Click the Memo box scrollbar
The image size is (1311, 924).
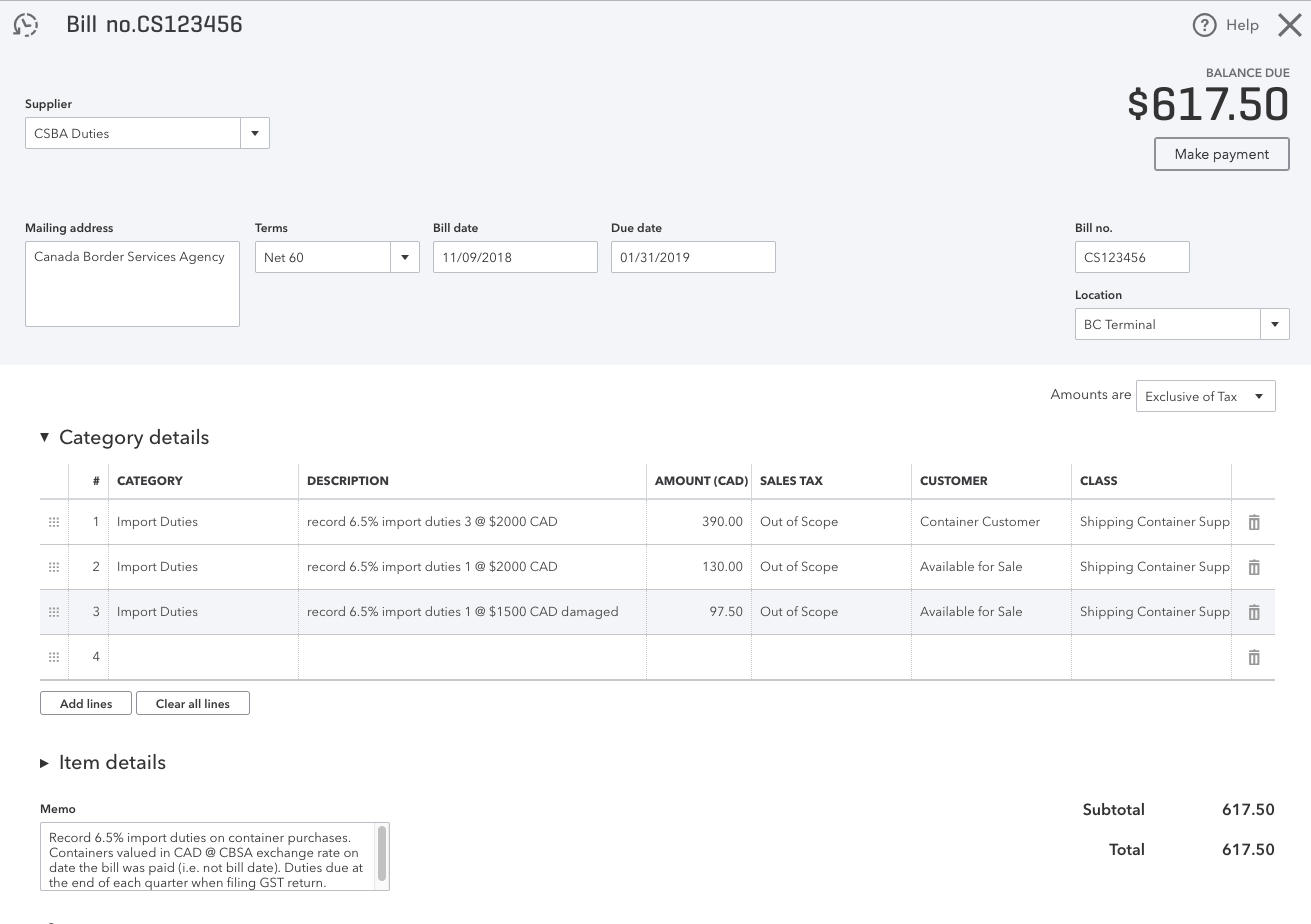click(382, 853)
